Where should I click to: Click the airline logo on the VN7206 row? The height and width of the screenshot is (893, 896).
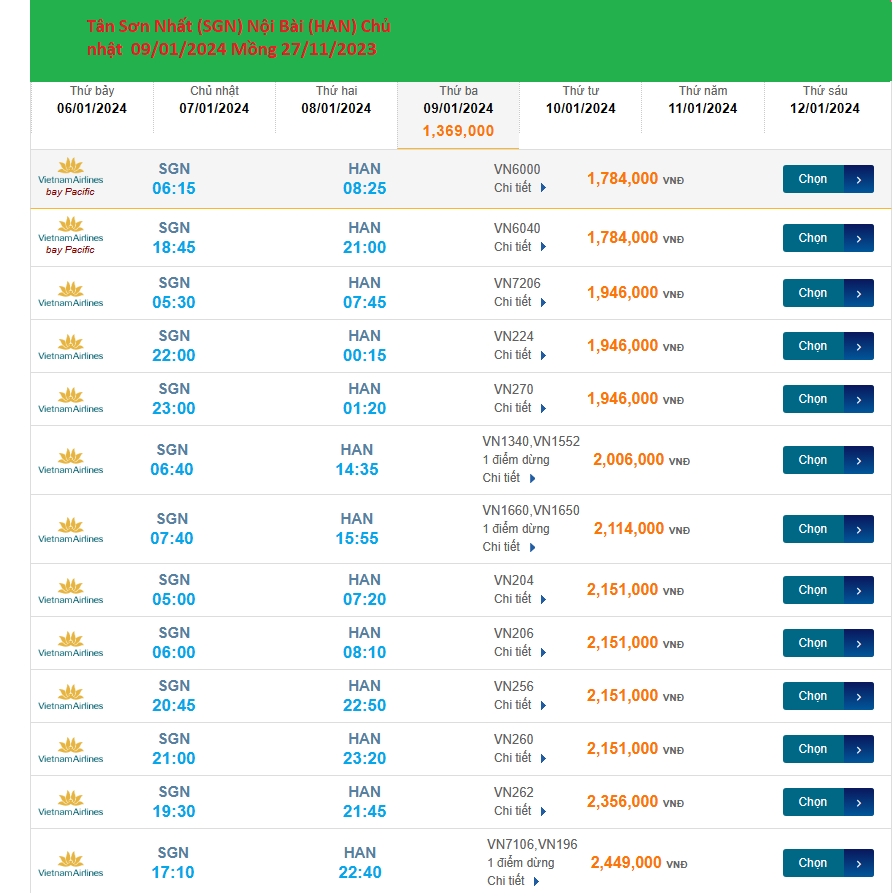tap(70, 293)
